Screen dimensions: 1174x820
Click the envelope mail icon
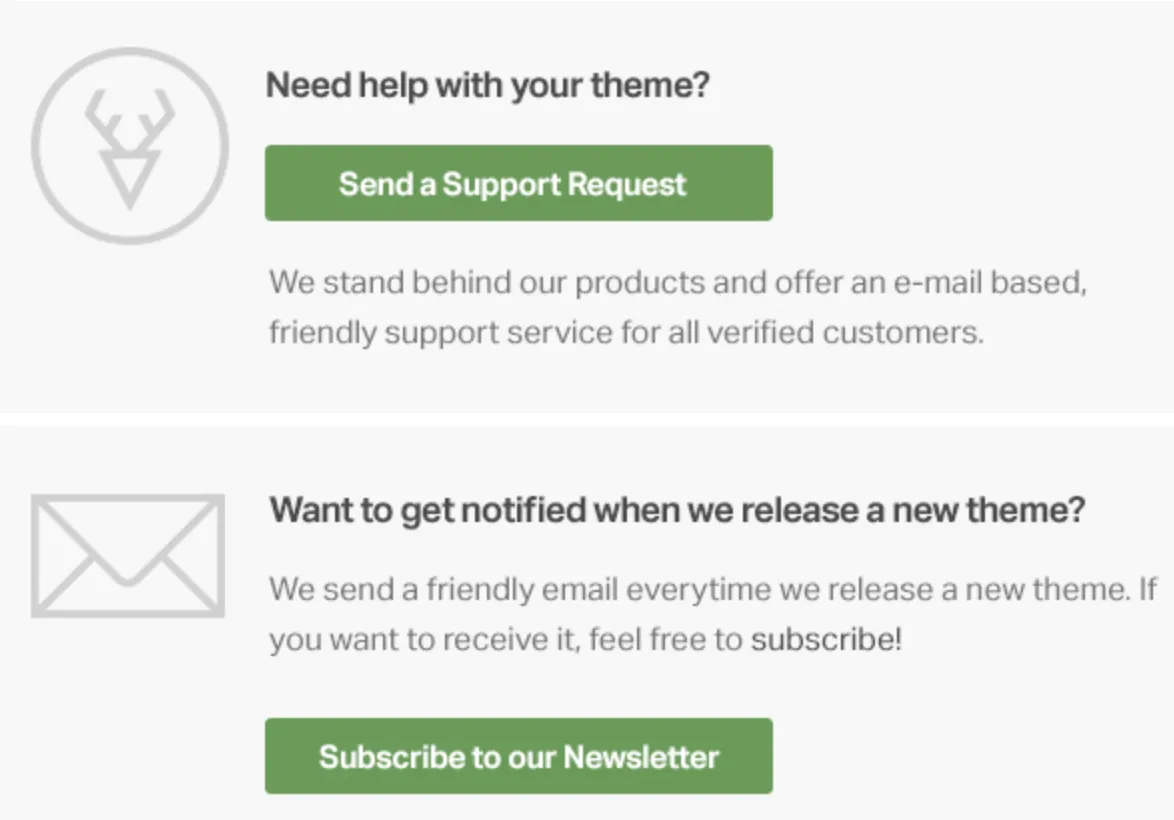coord(128,556)
